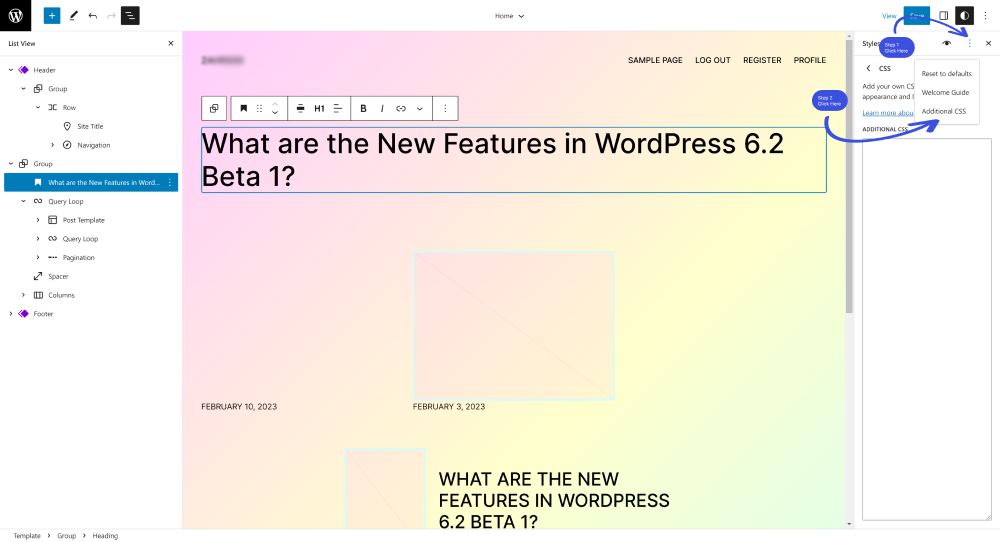Open the Home template dropdown

[509, 16]
